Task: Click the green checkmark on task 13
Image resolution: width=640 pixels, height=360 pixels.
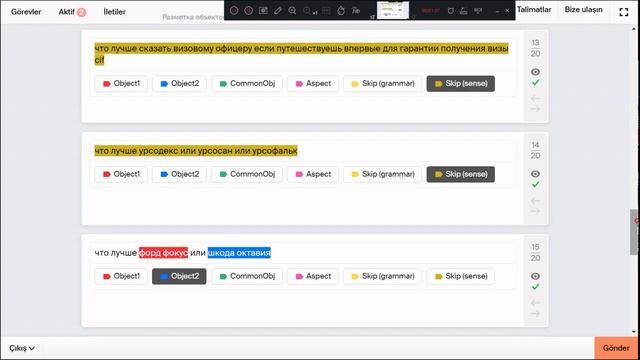Action: point(535,83)
